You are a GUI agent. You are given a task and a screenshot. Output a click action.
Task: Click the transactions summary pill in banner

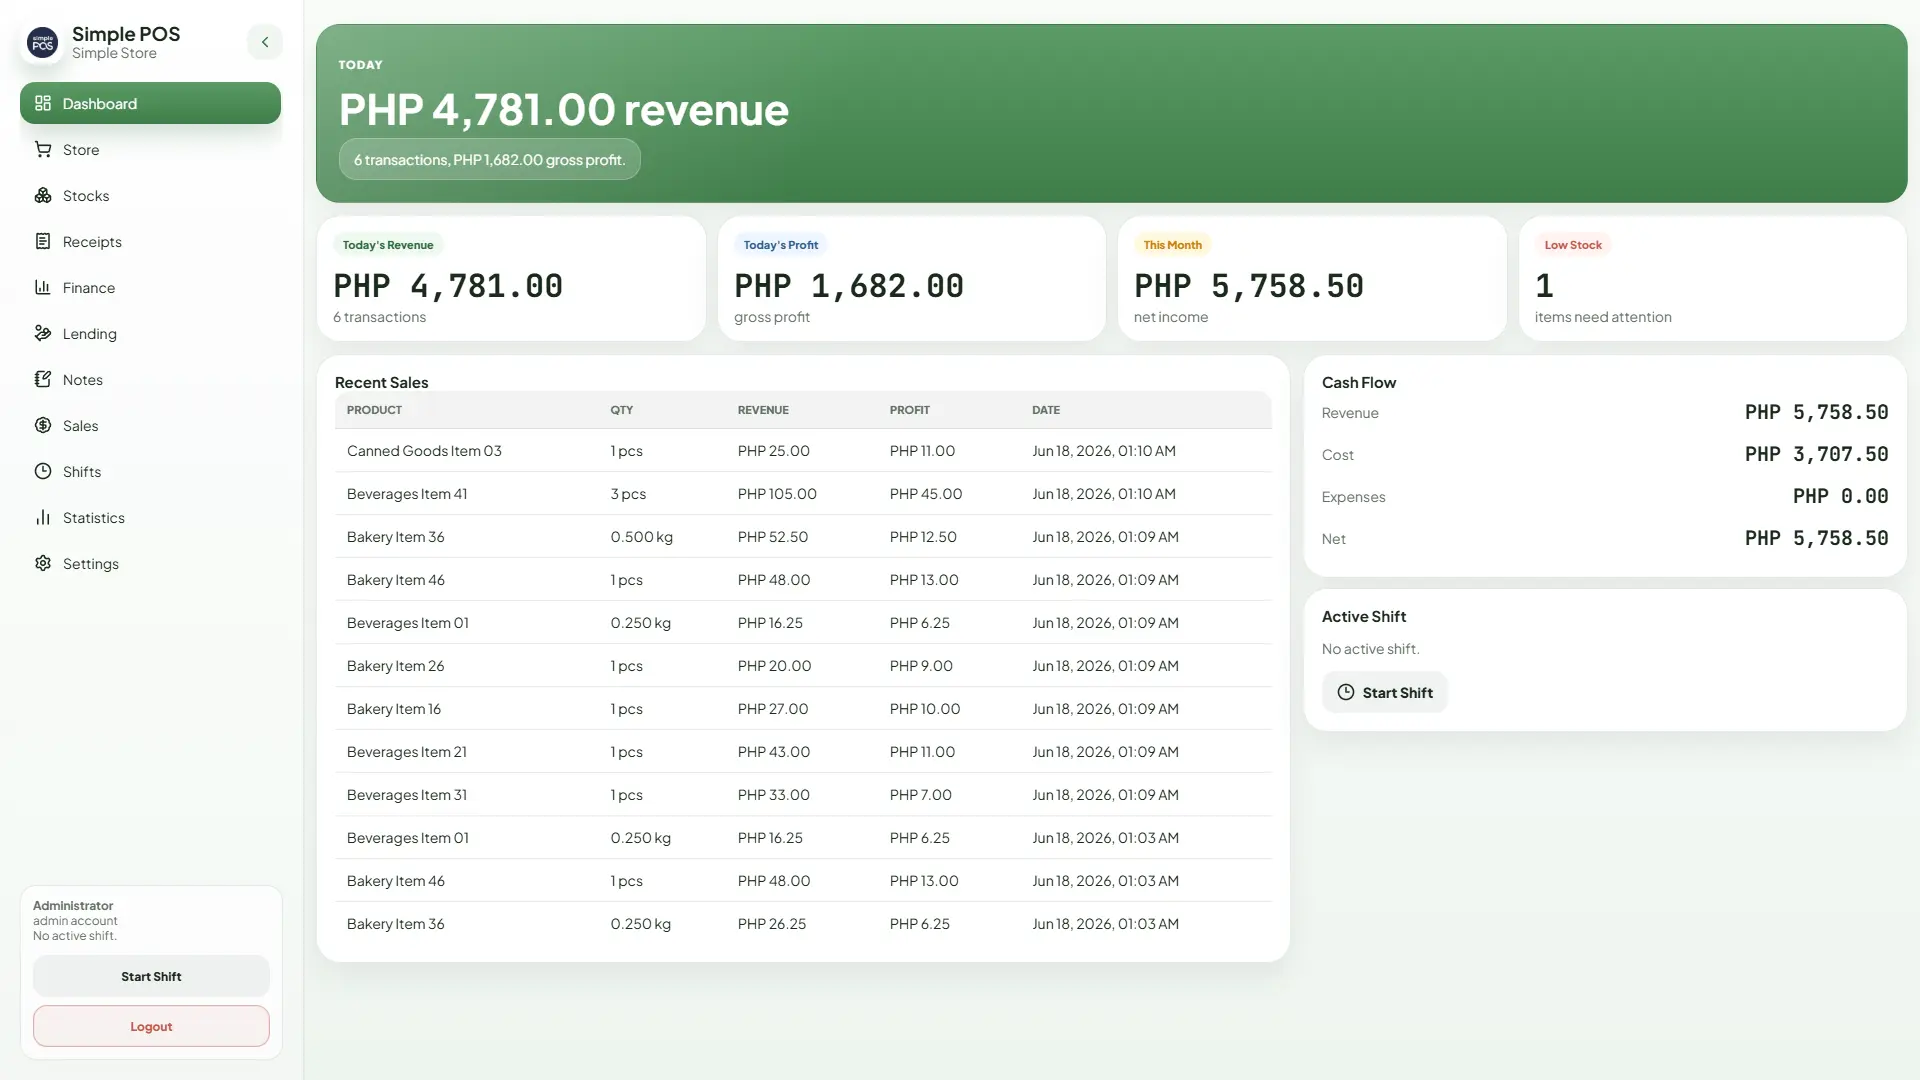click(489, 159)
